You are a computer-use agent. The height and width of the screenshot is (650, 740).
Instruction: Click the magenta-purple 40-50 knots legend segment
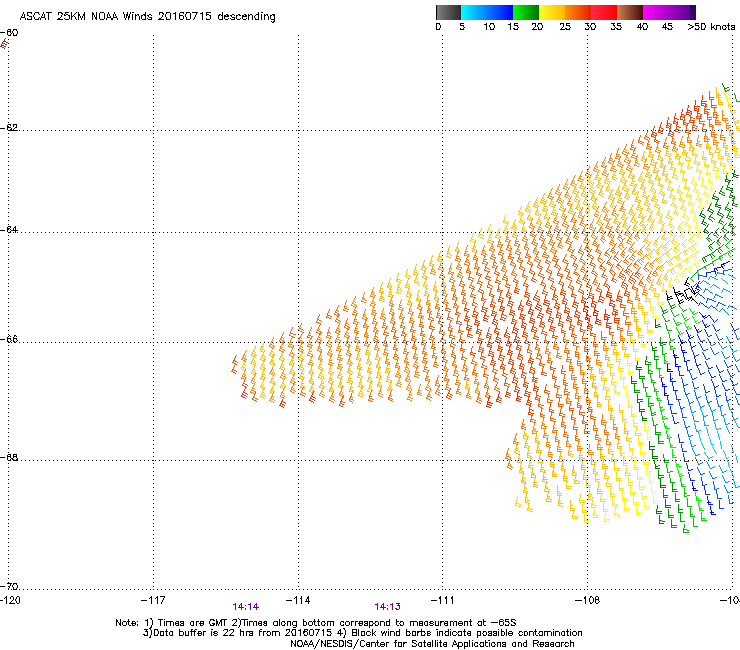point(669,12)
